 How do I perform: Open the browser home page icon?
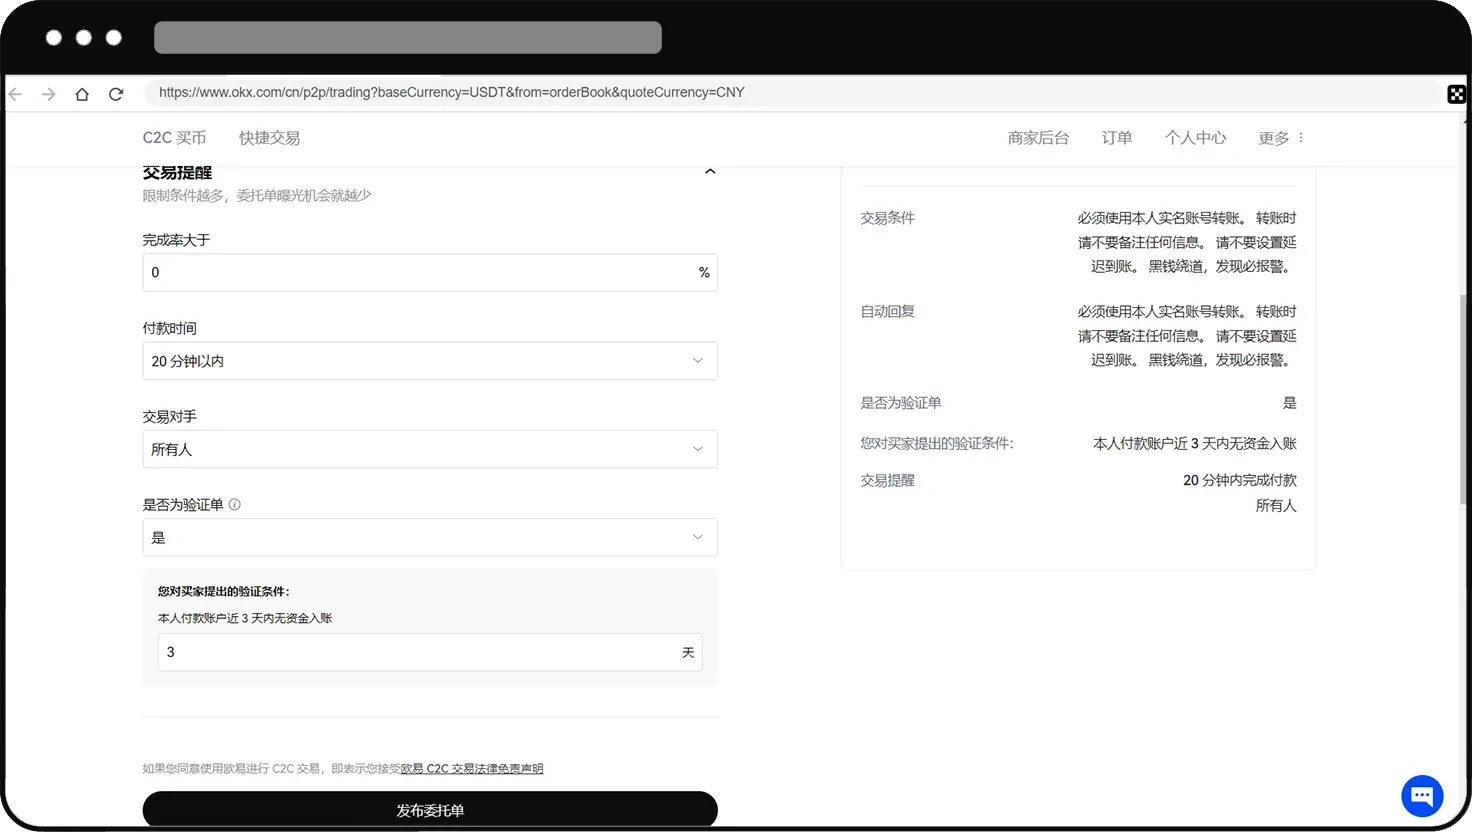coord(82,94)
